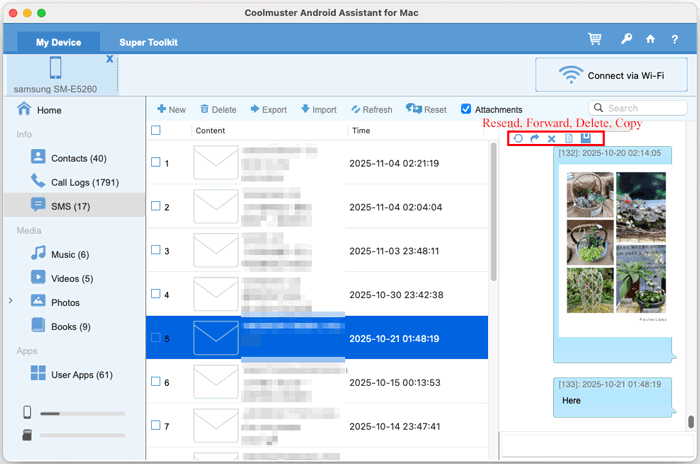Click the SD card usage bar

(82, 435)
